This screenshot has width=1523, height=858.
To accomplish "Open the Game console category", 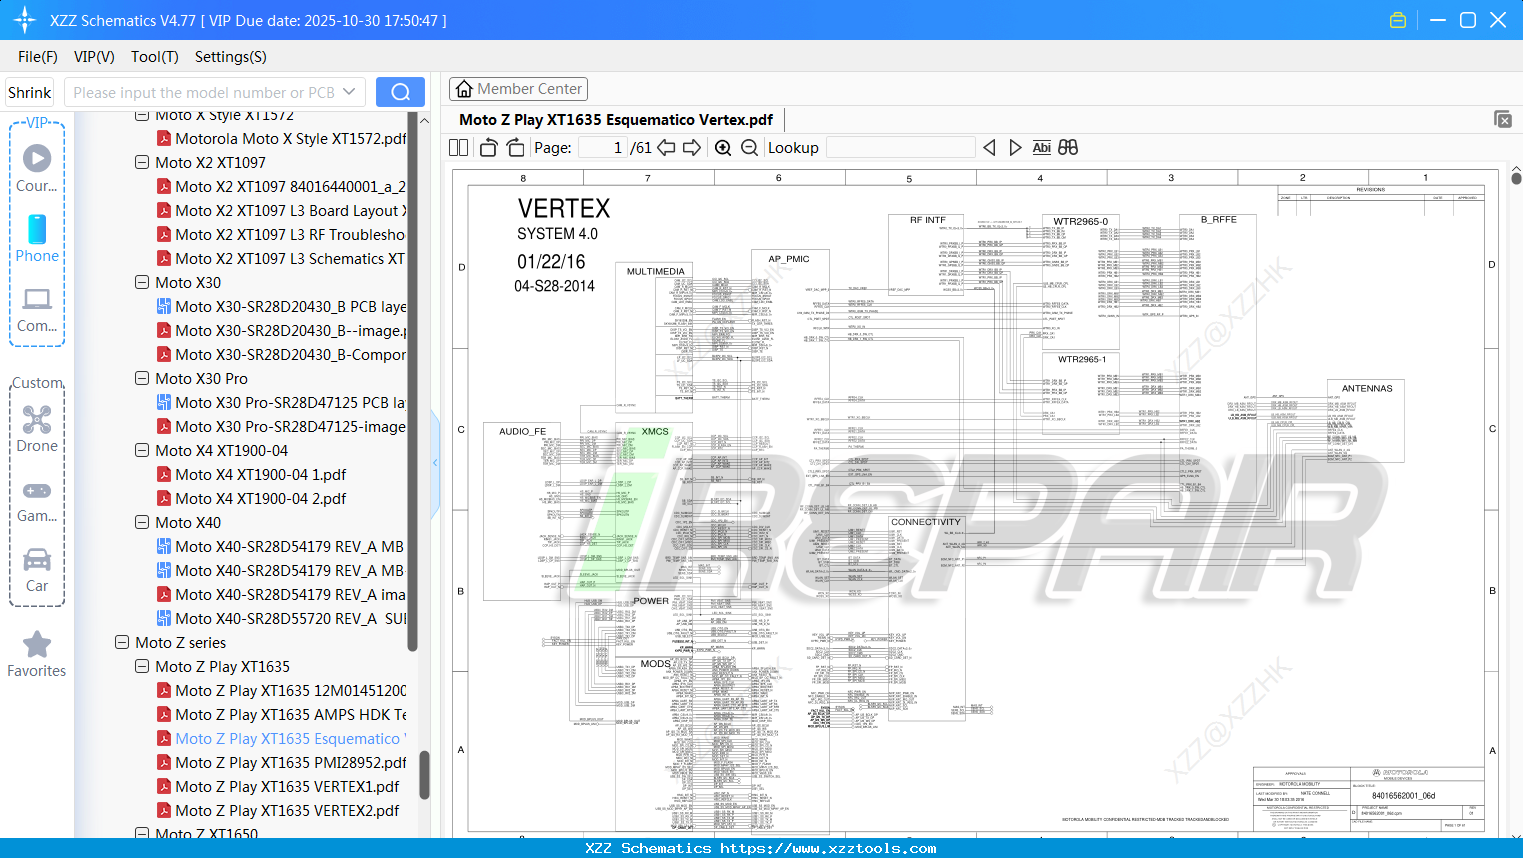I will (x=37, y=500).
